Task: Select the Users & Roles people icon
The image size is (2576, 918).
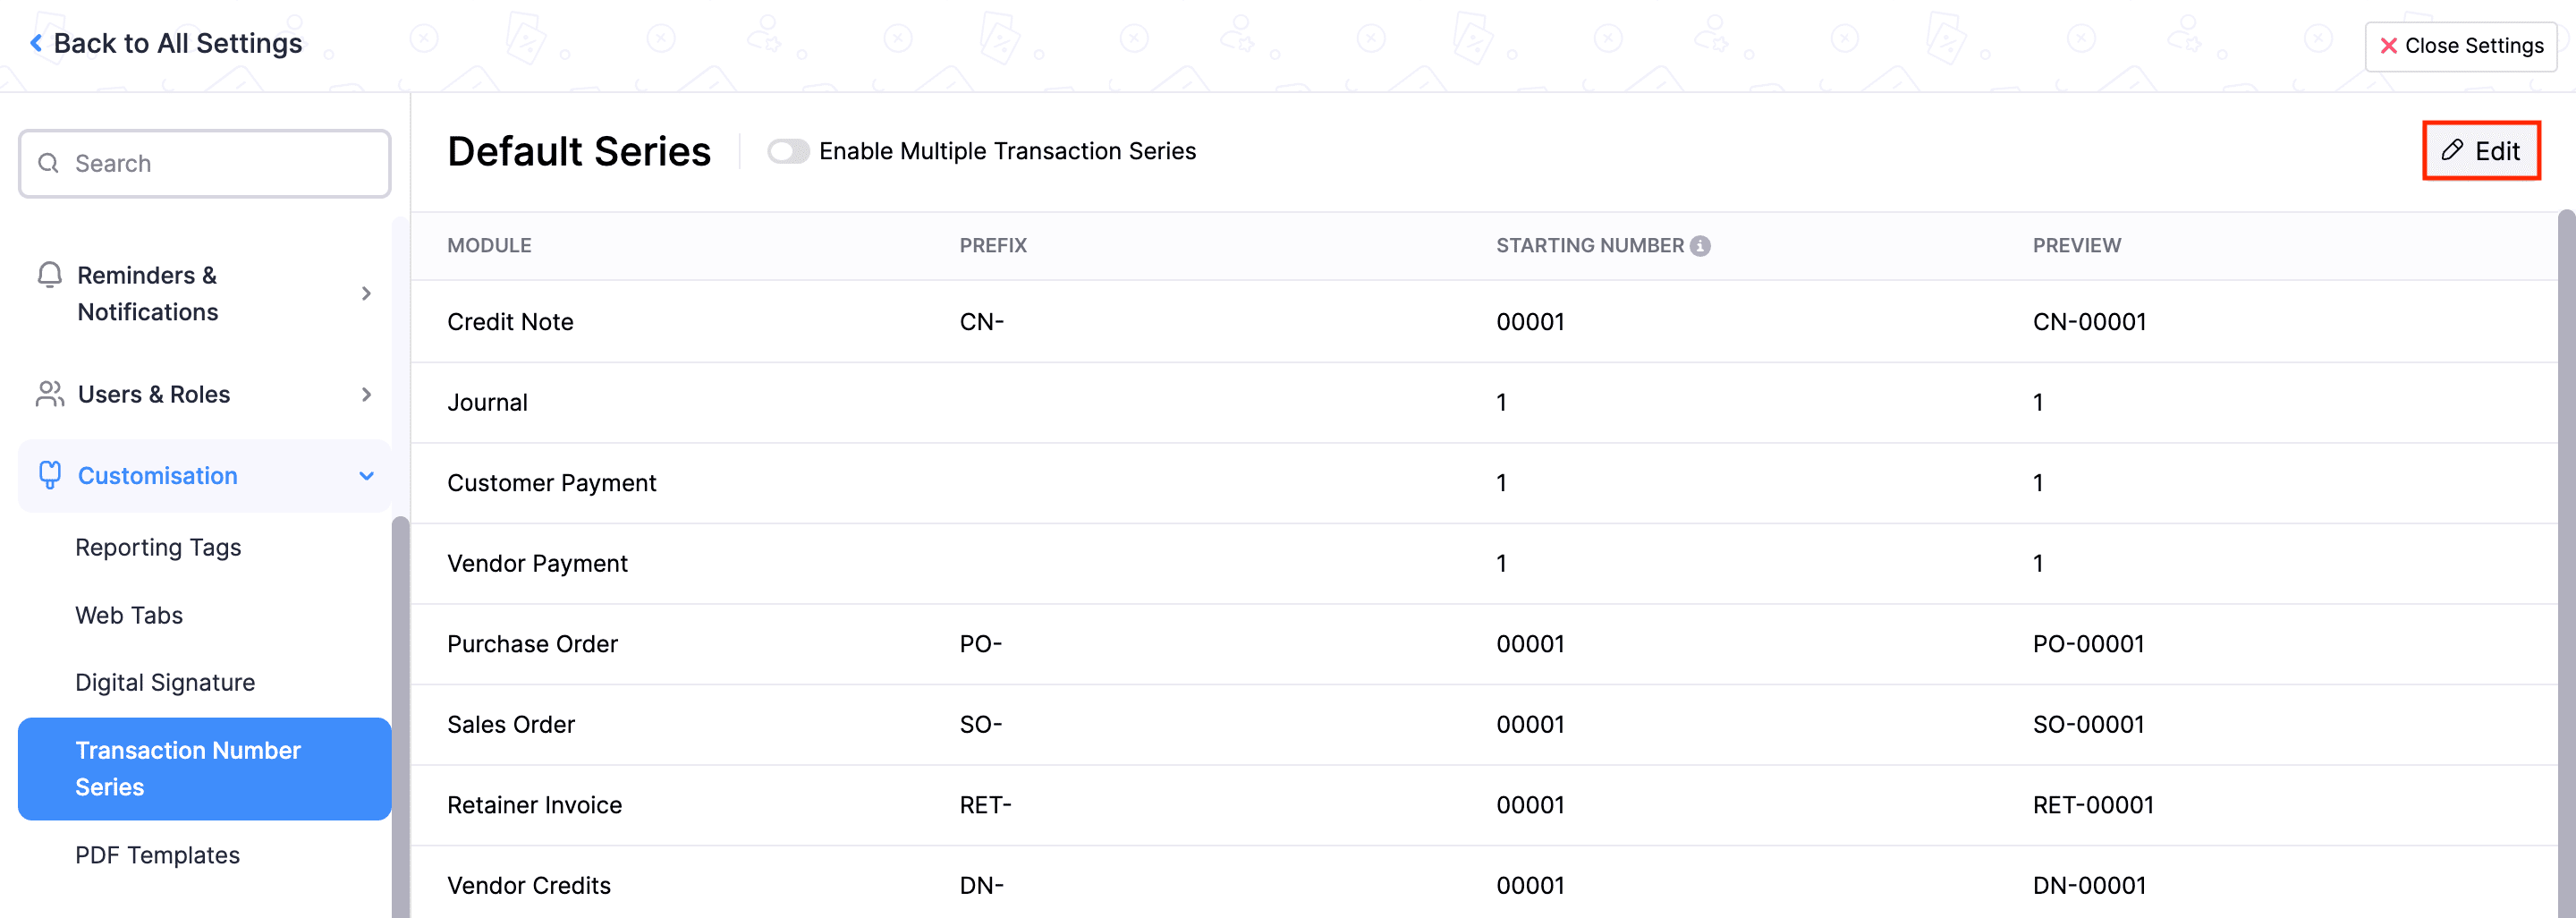Action: click(x=47, y=394)
